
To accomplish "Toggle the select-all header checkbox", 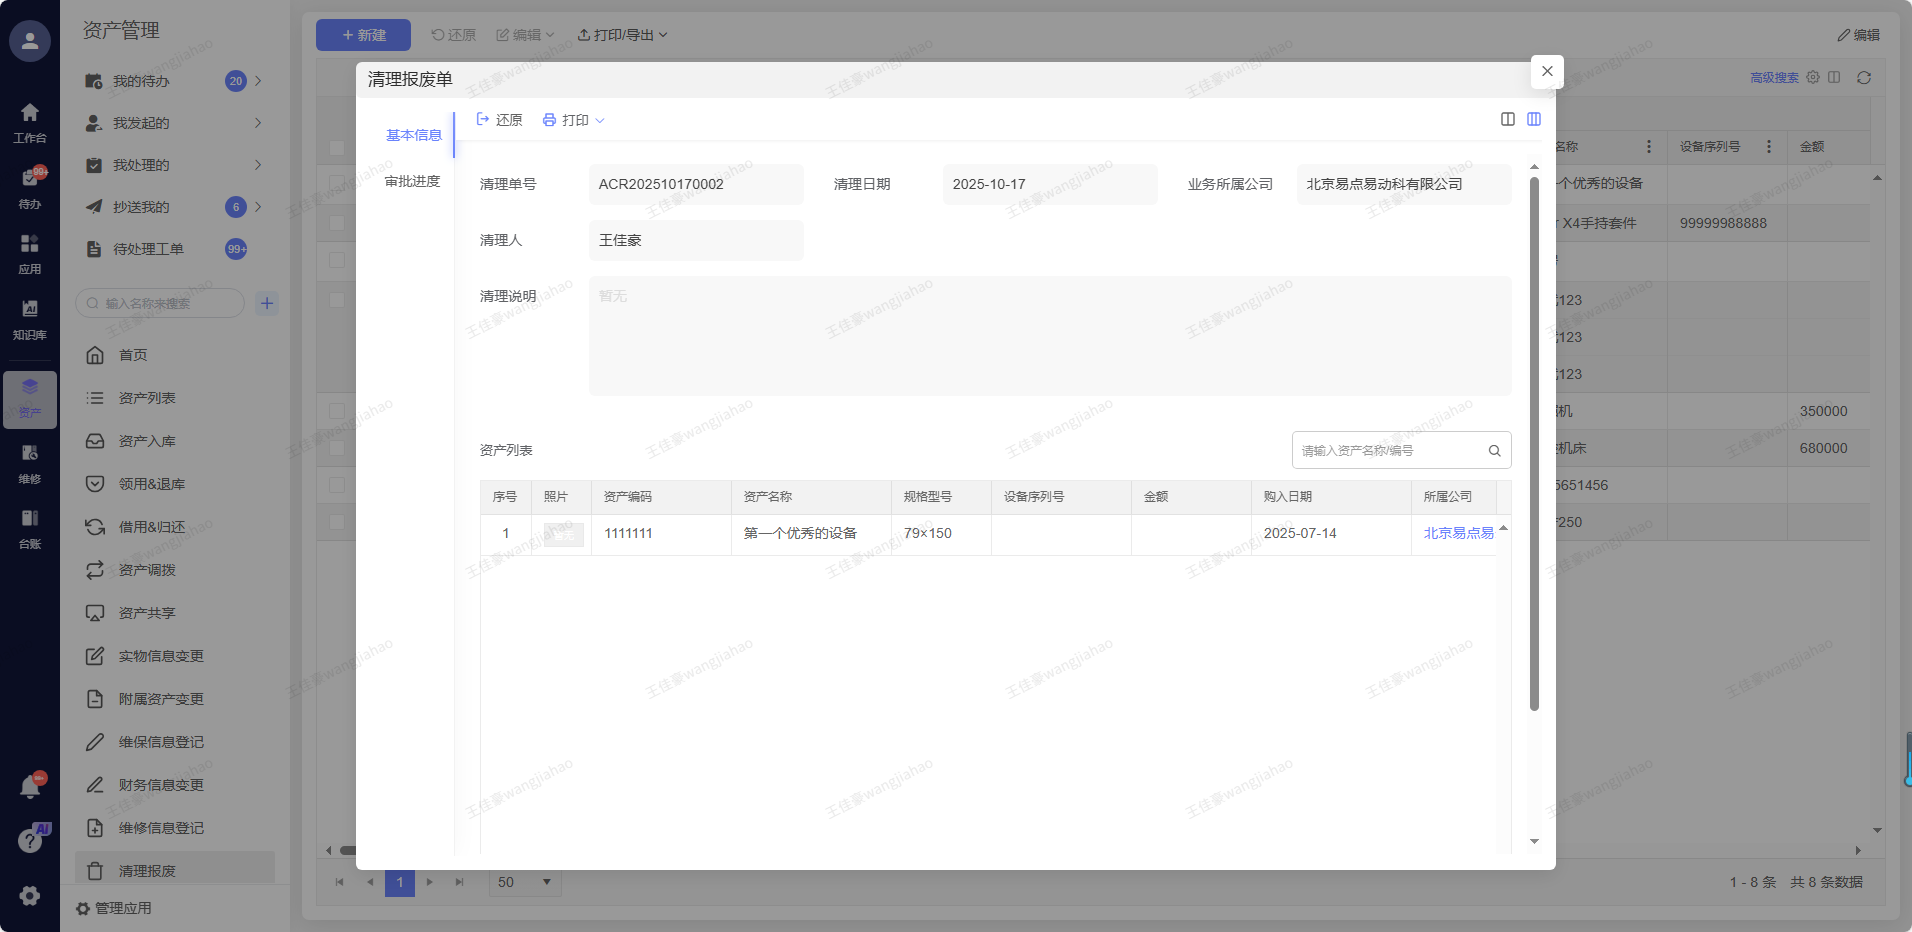I will pyautogui.click(x=337, y=147).
